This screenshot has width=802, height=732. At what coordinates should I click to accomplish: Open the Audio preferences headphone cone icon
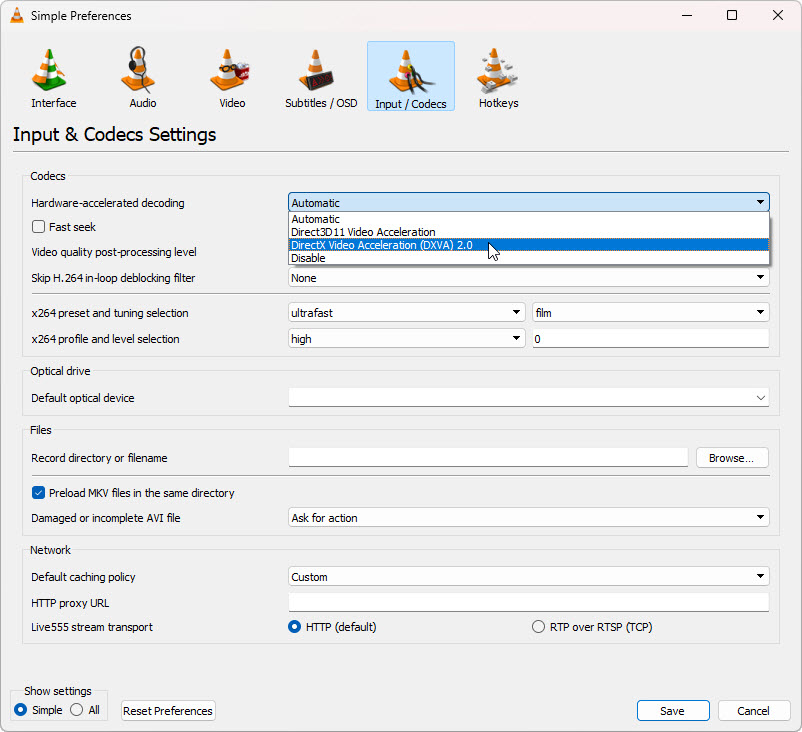(142, 77)
